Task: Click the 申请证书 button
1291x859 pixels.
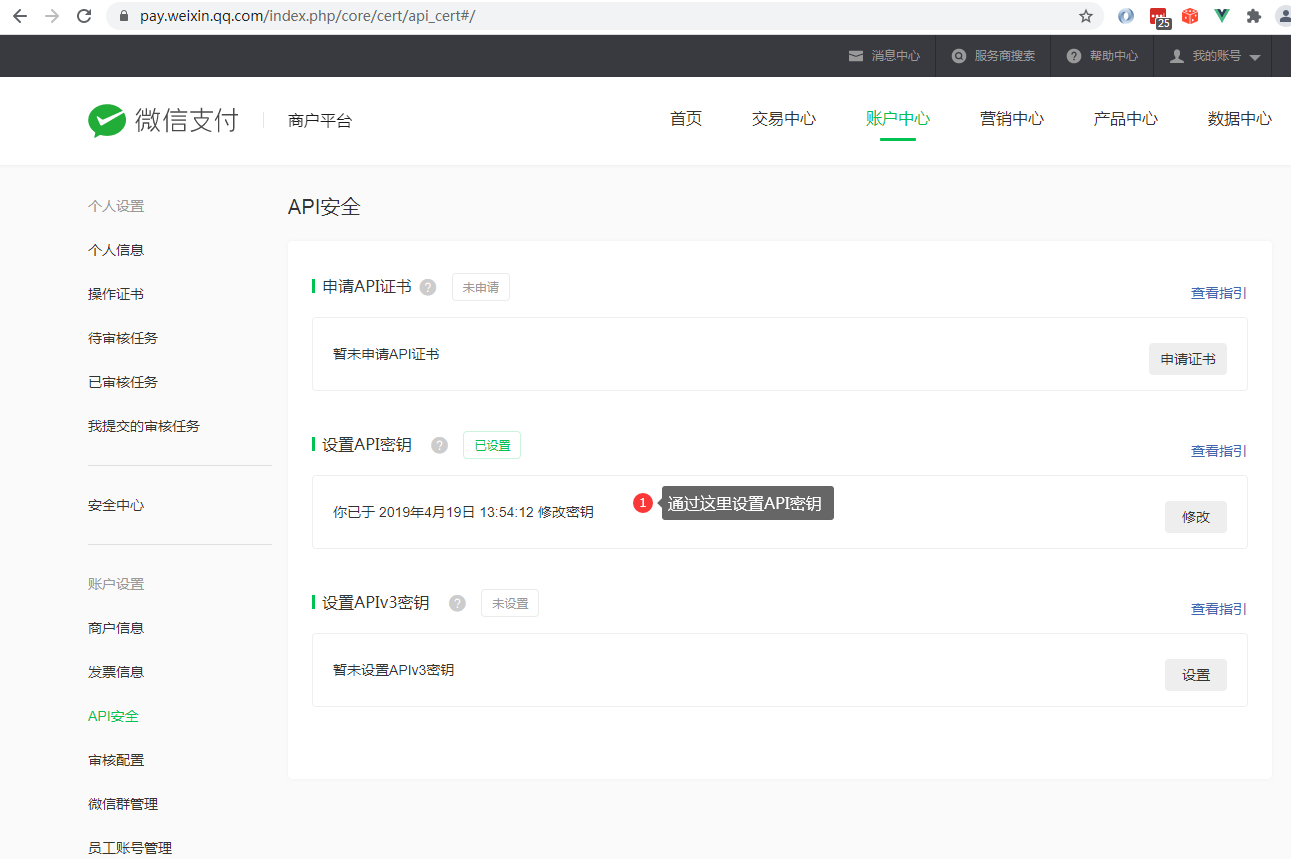Action: (x=1188, y=359)
